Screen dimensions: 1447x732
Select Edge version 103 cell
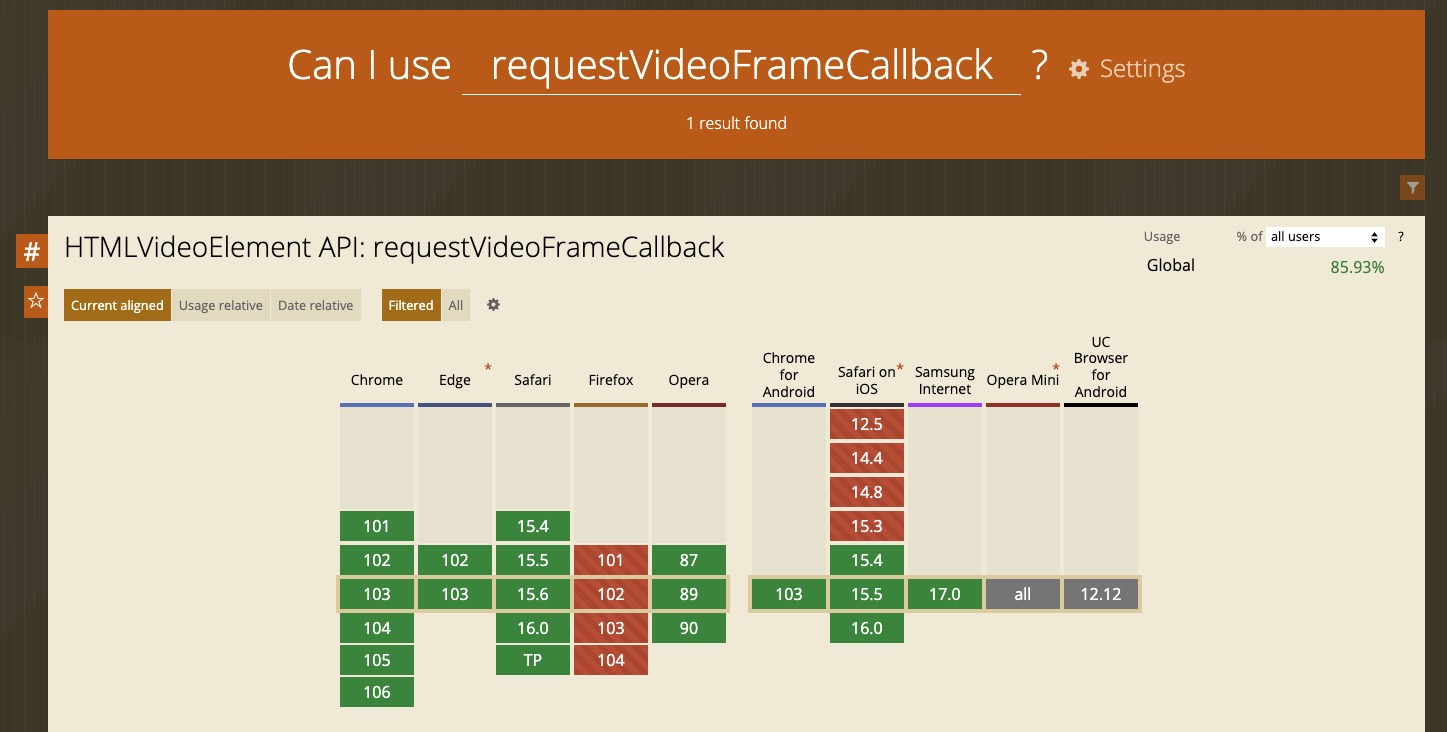click(x=455, y=594)
